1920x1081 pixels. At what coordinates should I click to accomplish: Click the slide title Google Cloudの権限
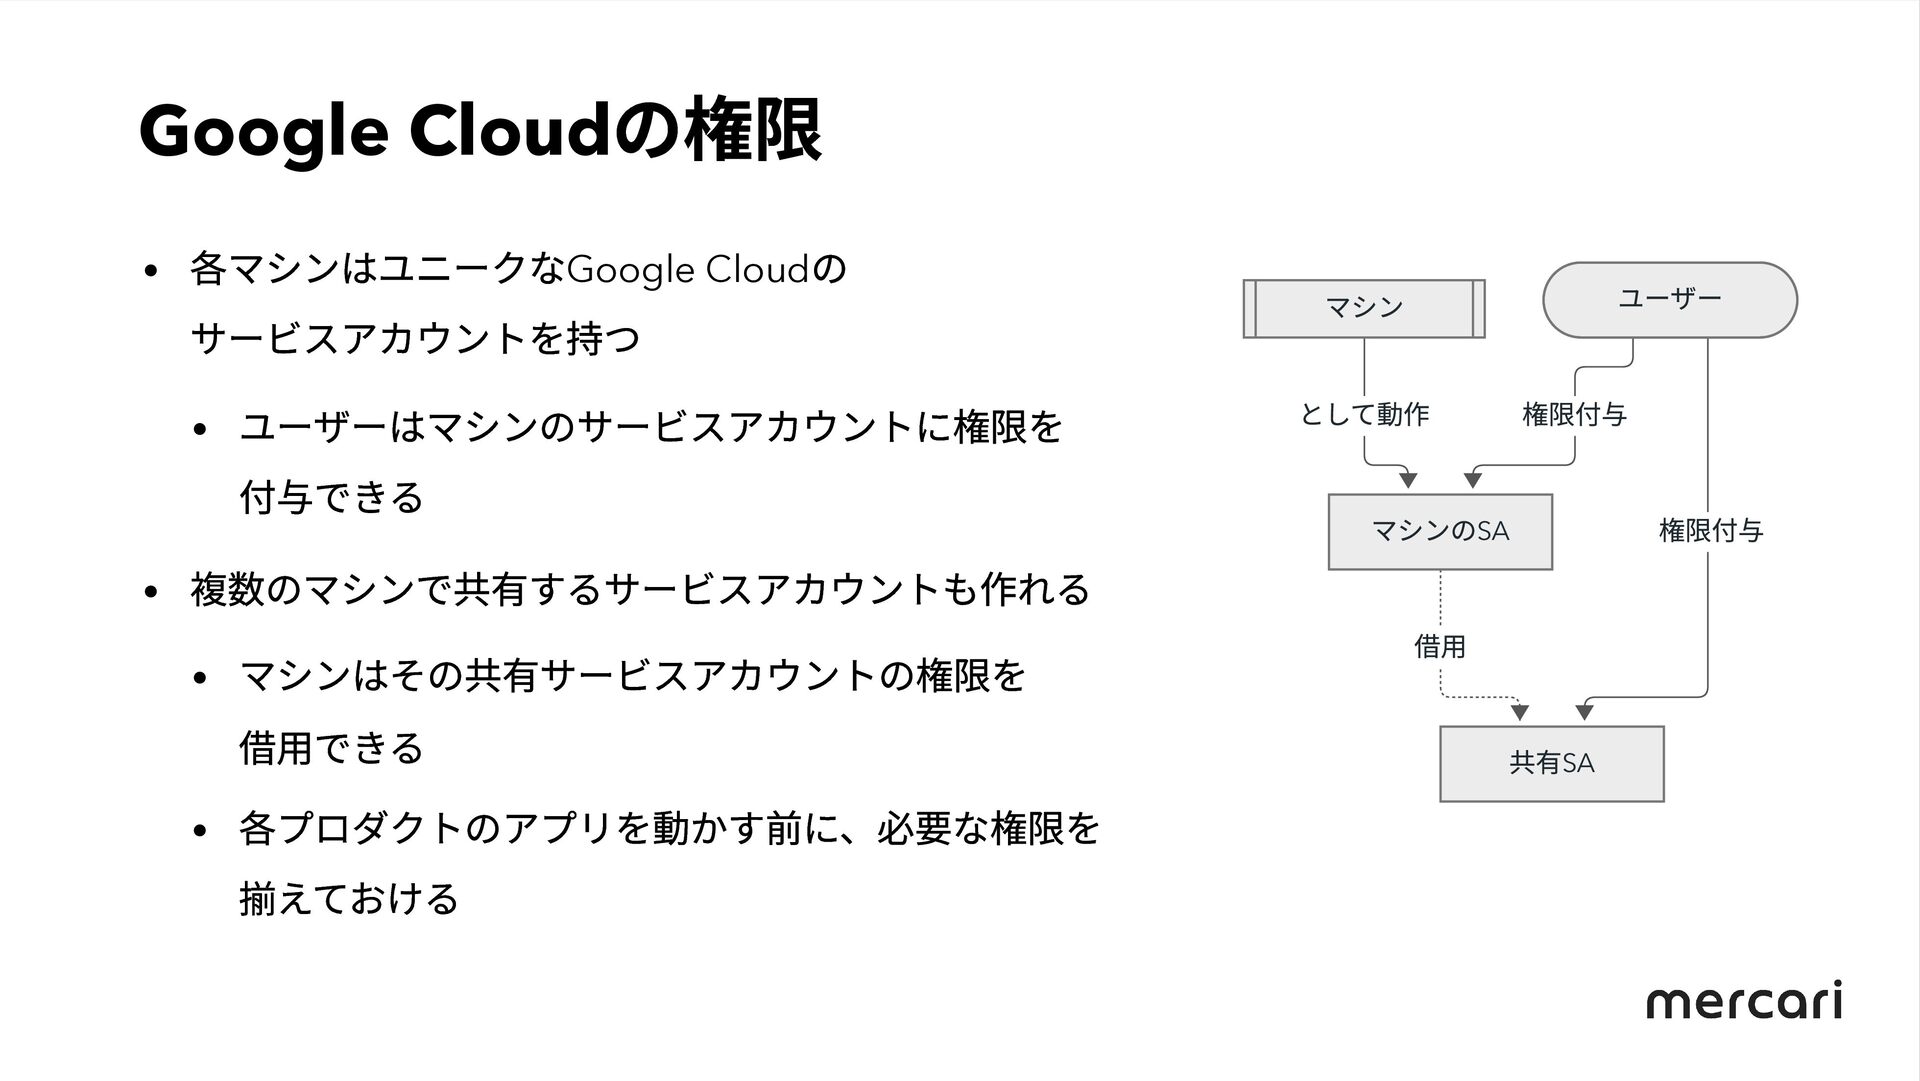coord(481,131)
